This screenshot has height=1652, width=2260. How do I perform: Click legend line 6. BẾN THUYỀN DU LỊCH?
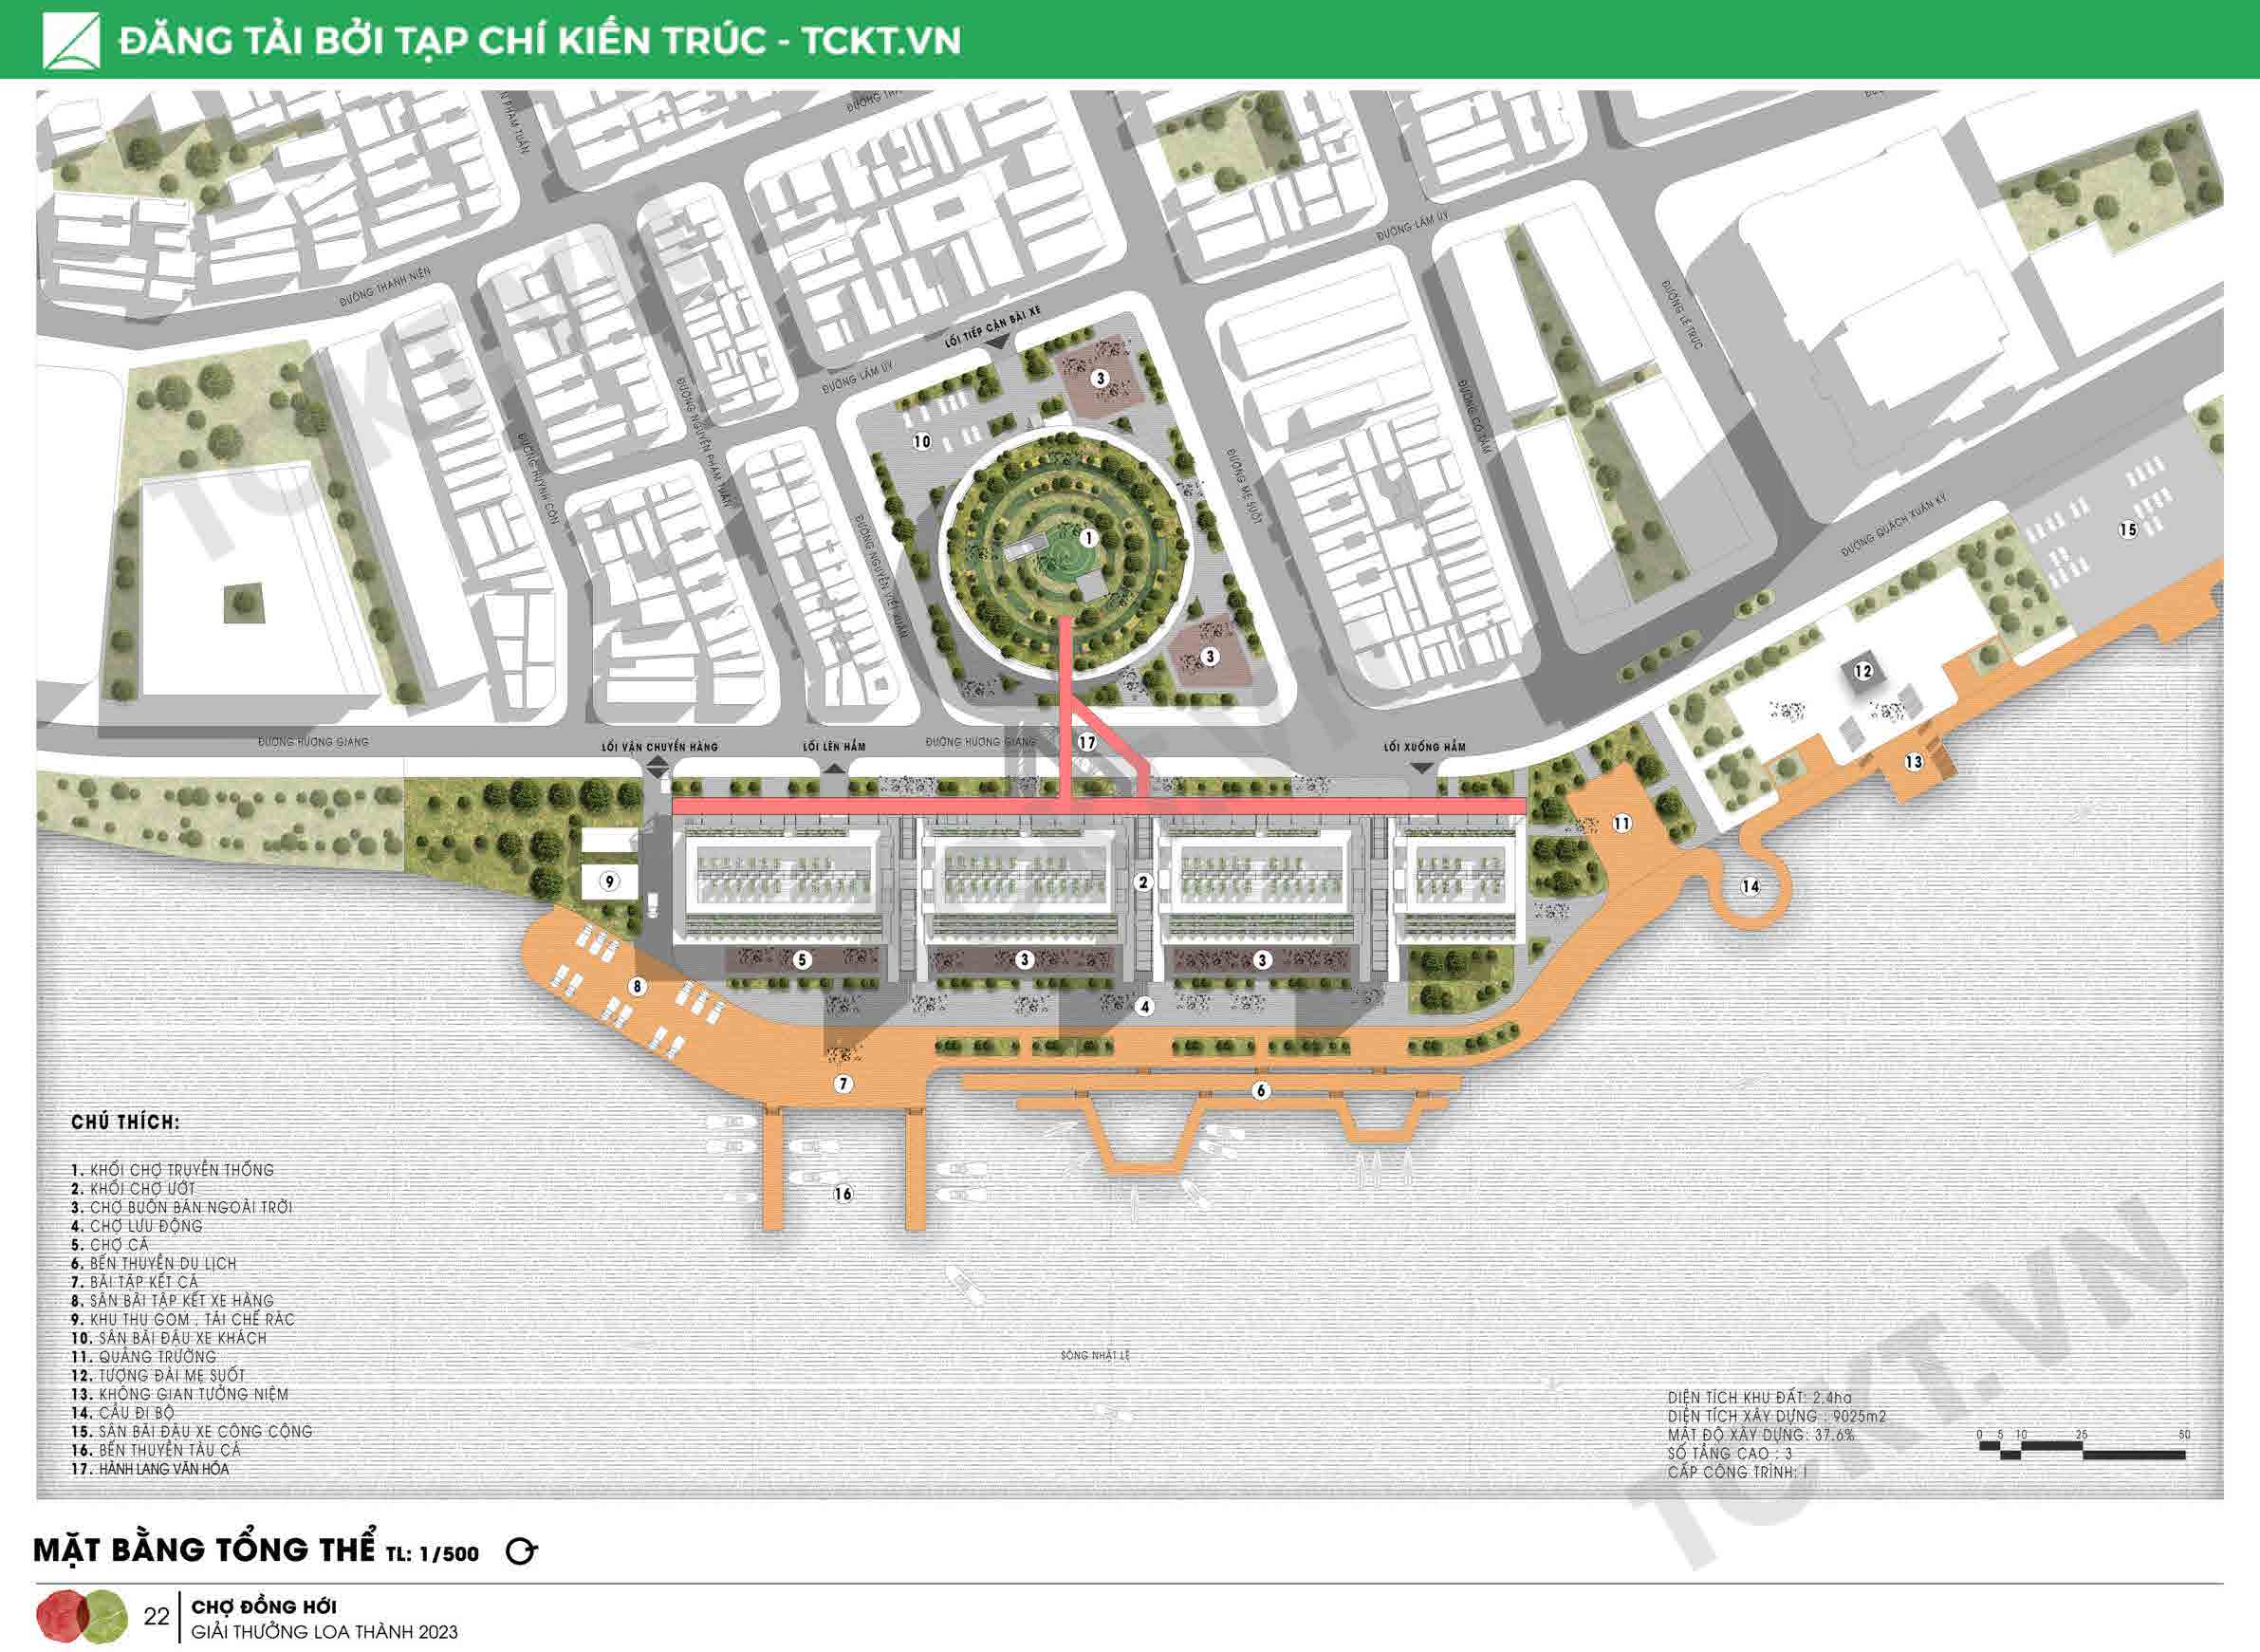pyautogui.click(x=153, y=1263)
